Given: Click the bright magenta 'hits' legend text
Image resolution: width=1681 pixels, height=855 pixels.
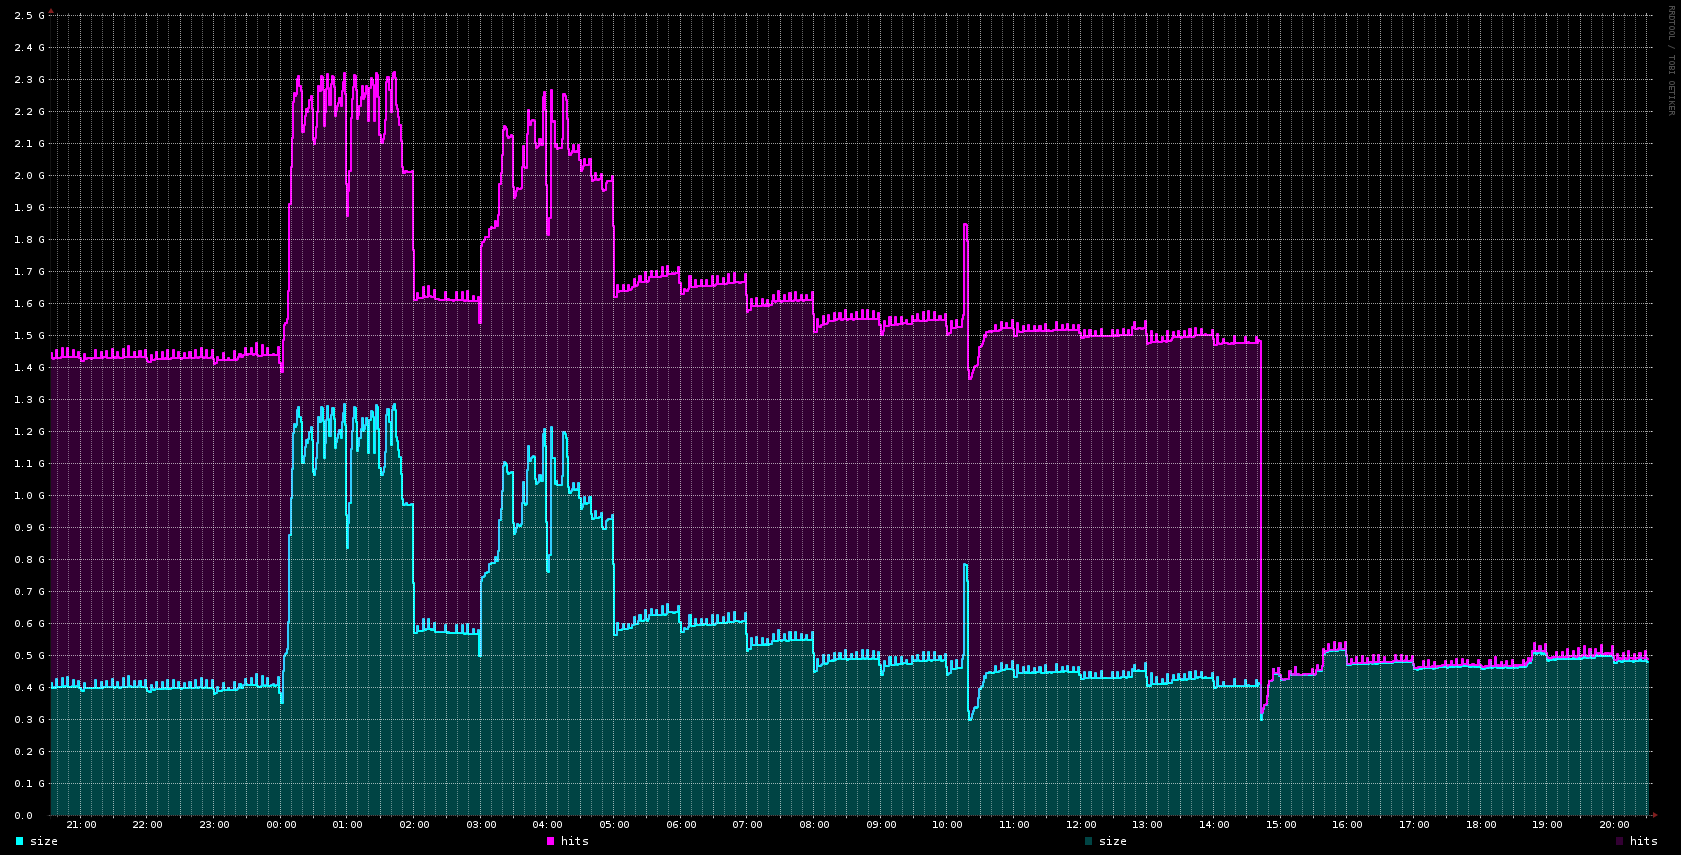Looking at the screenshot, I should pyautogui.click(x=575, y=841).
